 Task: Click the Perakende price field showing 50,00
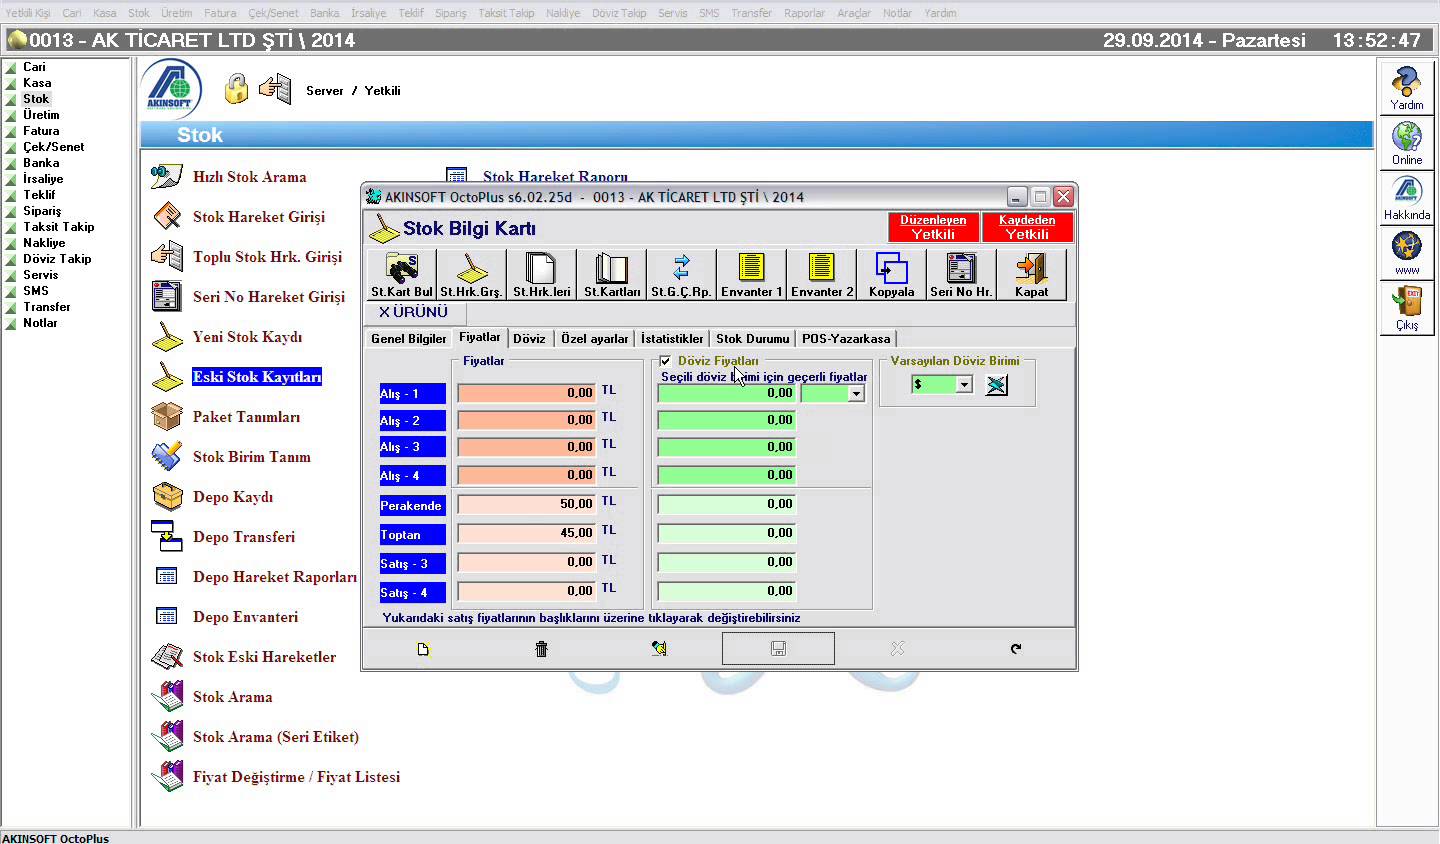point(526,504)
